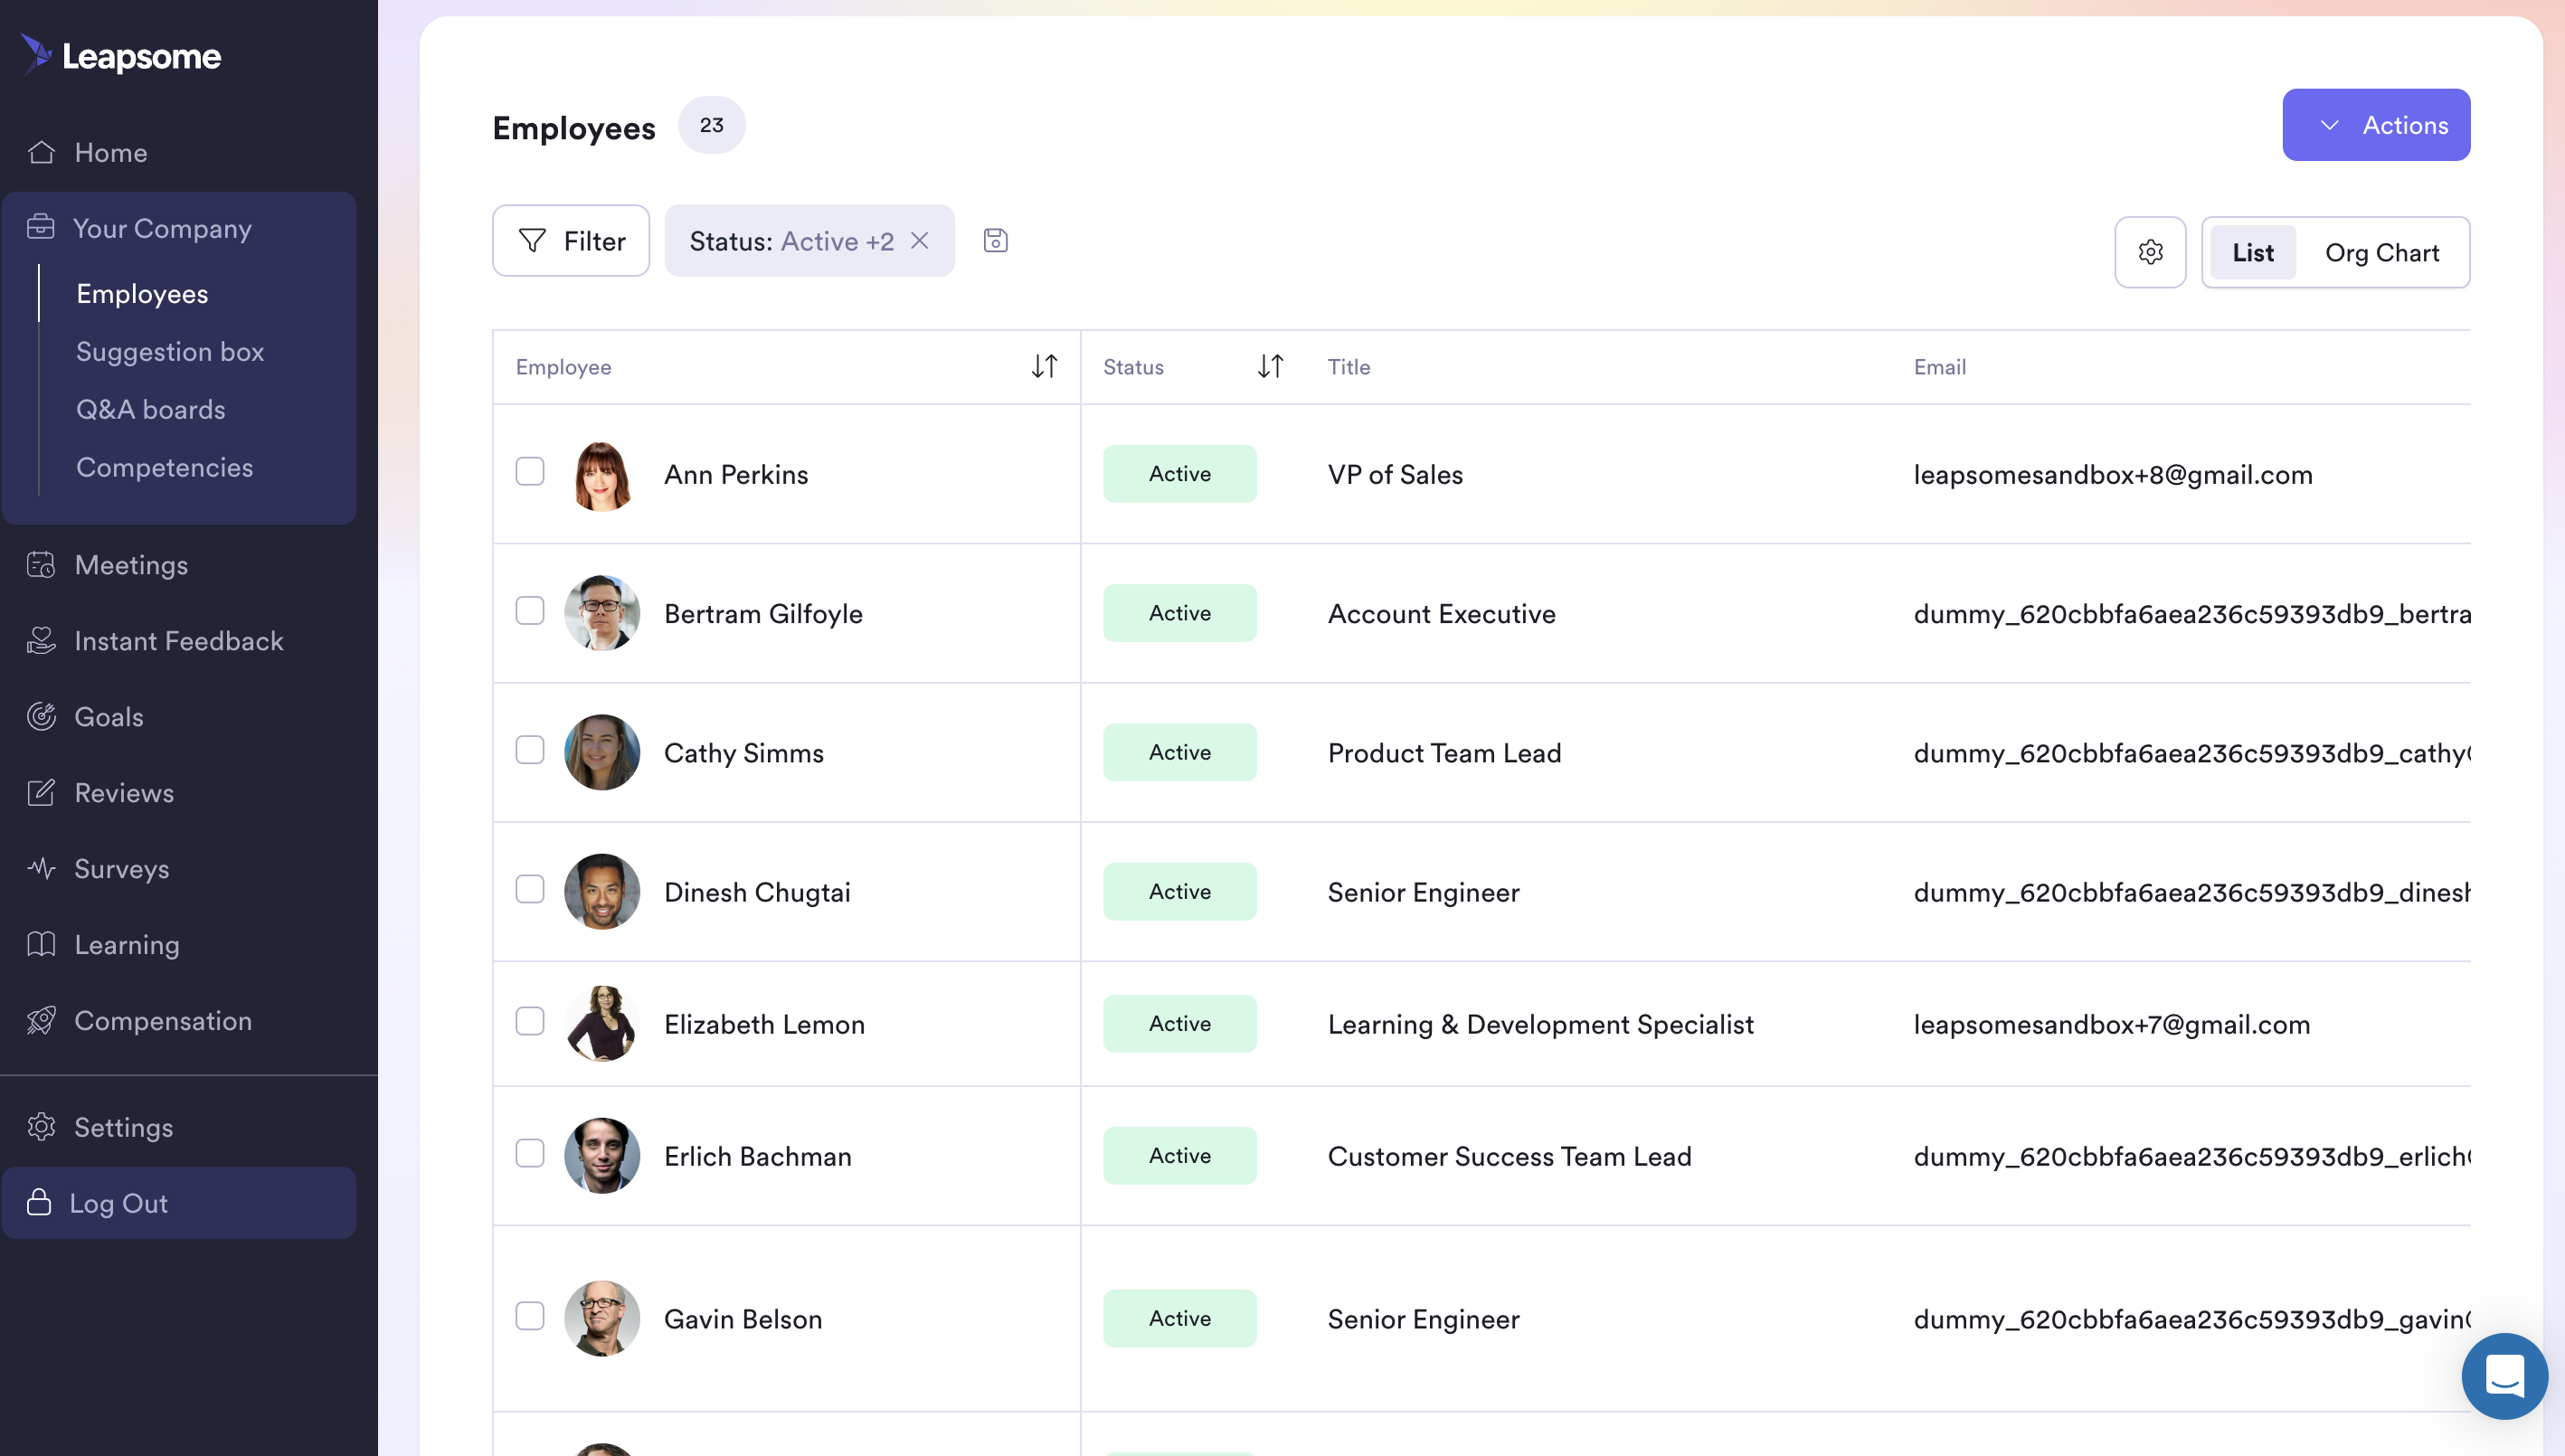Click the Surveys pulse icon

(x=41, y=868)
